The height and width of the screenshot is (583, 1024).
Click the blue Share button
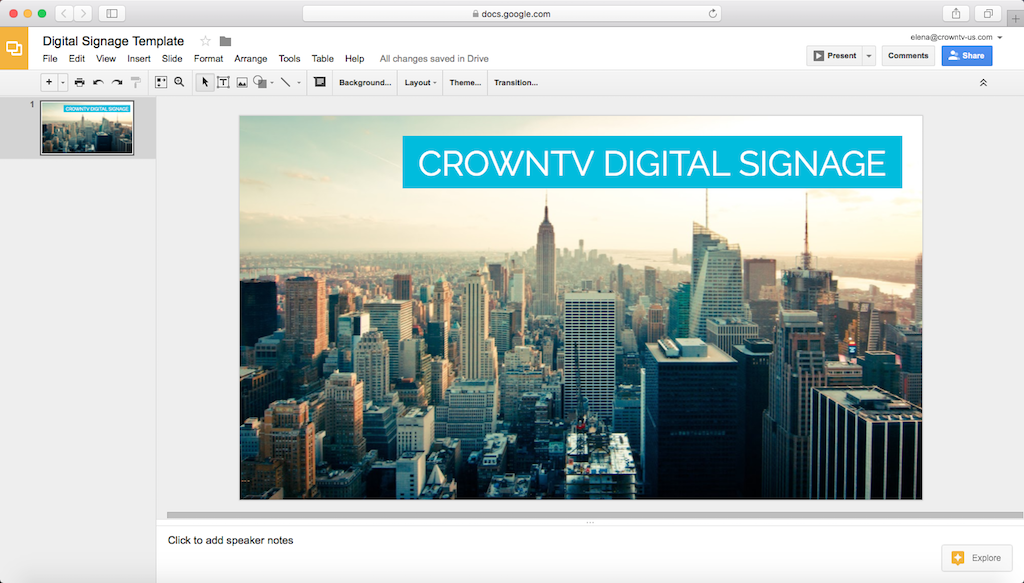(967, 55)
